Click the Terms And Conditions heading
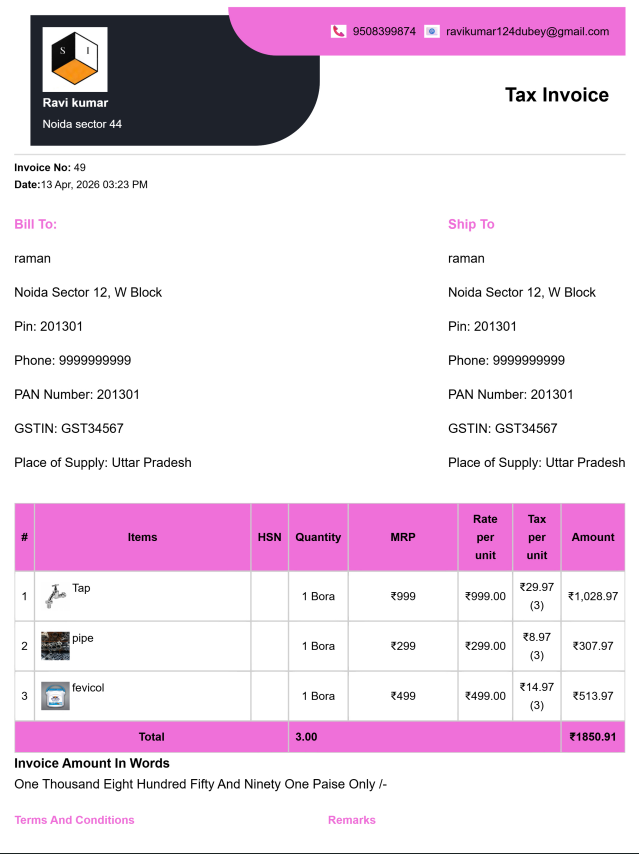 click(x=74, y=820)
